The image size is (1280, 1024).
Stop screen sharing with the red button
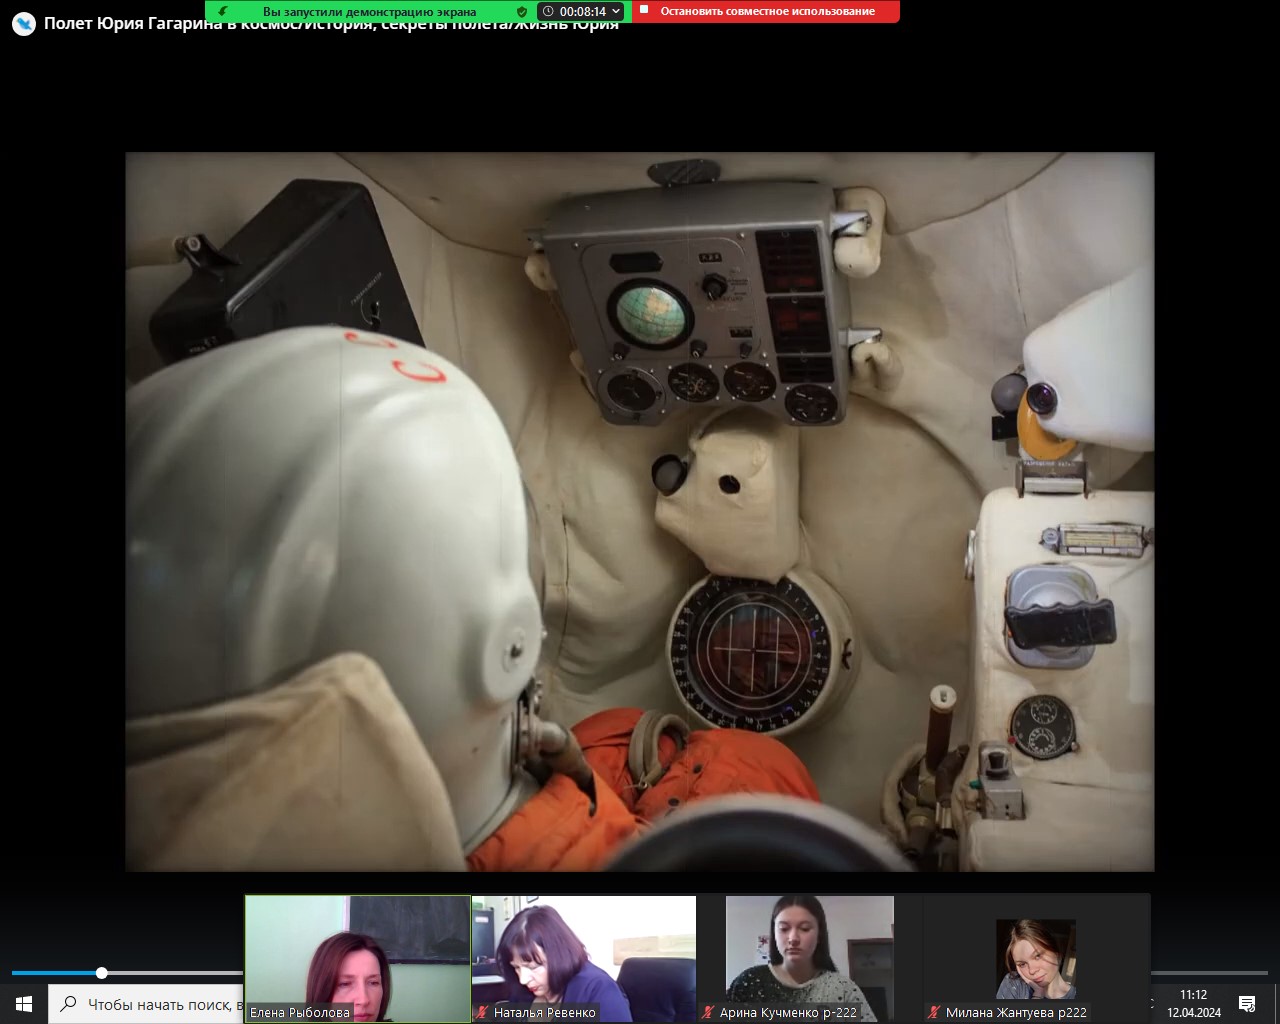[x=766, y=11]
